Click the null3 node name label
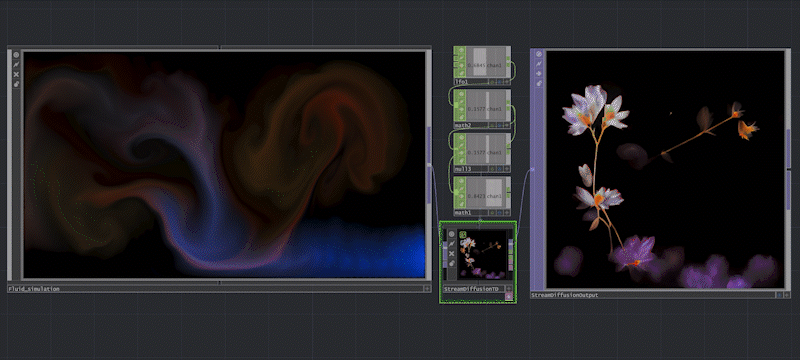 pyautogui.click(x=462, y=168)
